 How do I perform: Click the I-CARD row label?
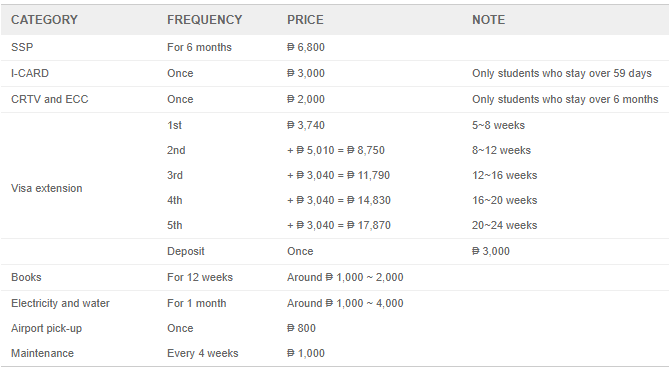coord(30,73)
